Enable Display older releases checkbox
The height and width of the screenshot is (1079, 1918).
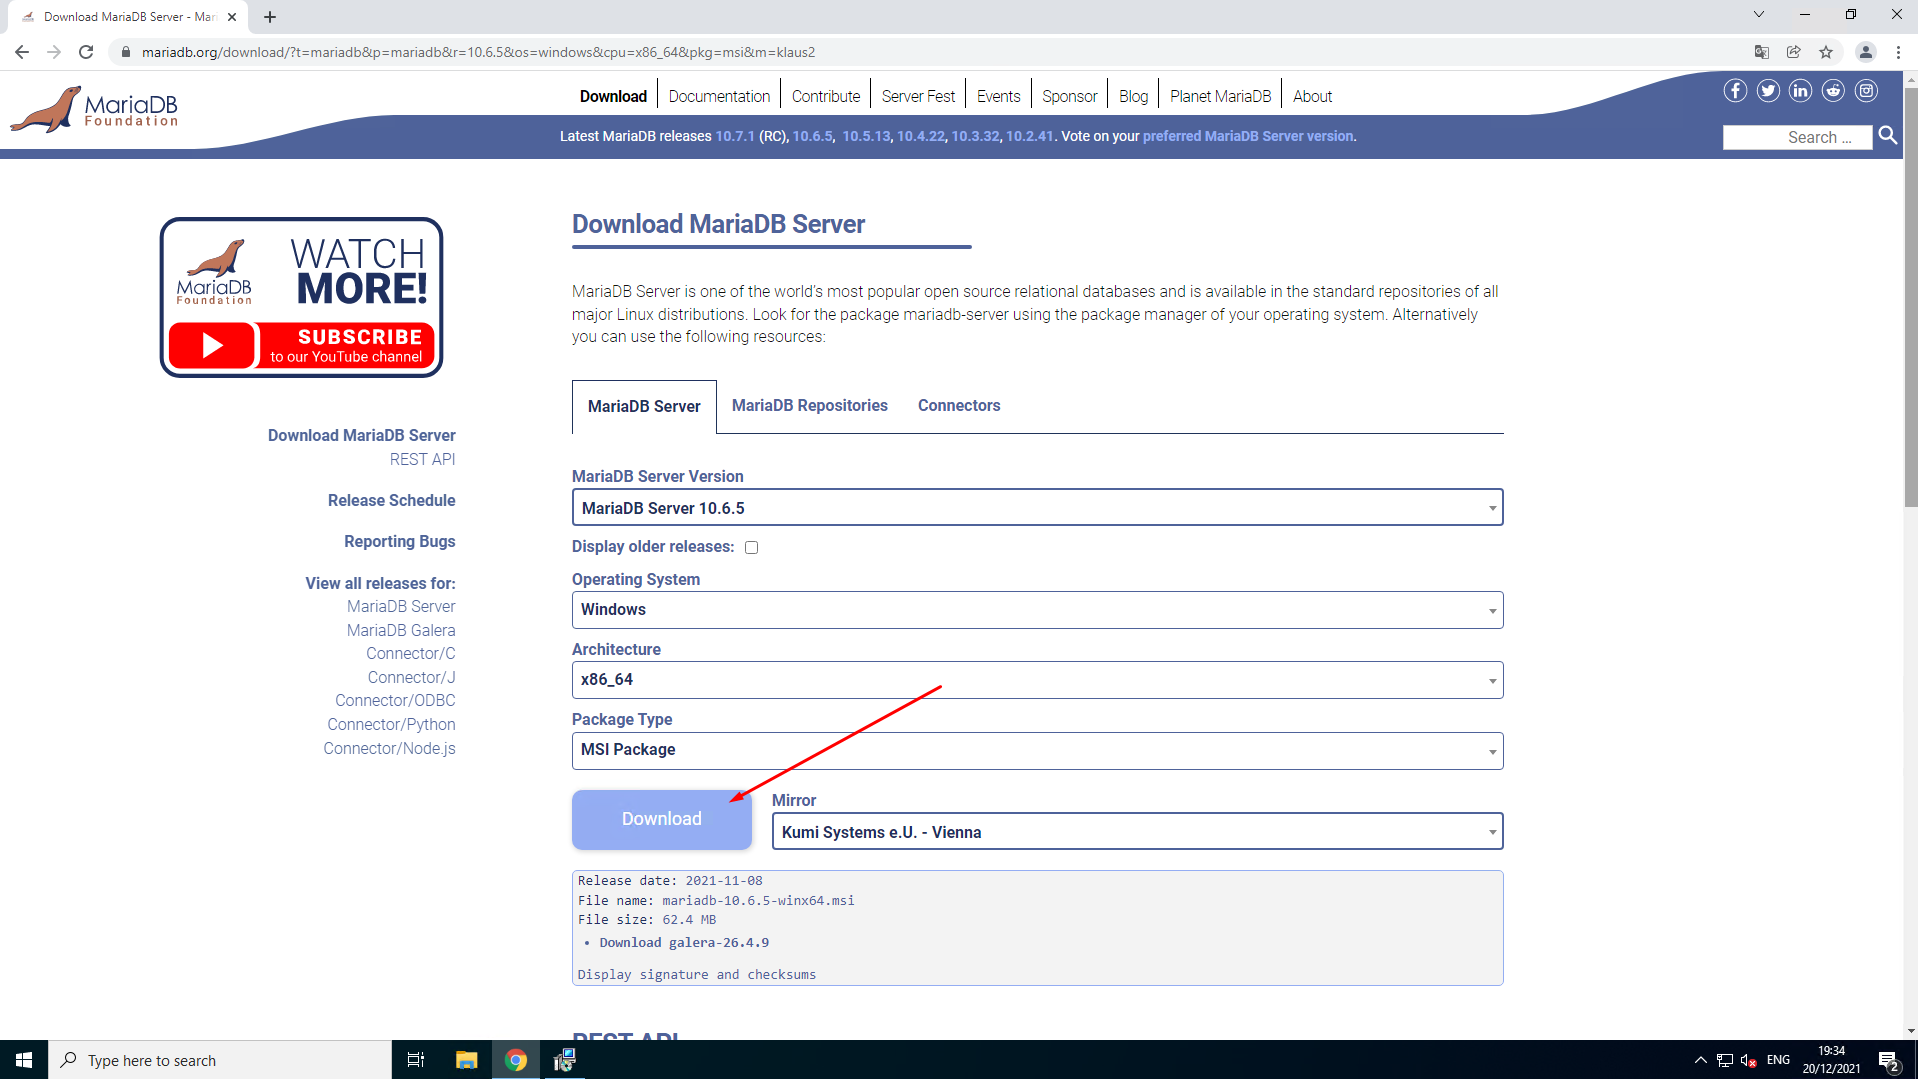tap(752, 547)
